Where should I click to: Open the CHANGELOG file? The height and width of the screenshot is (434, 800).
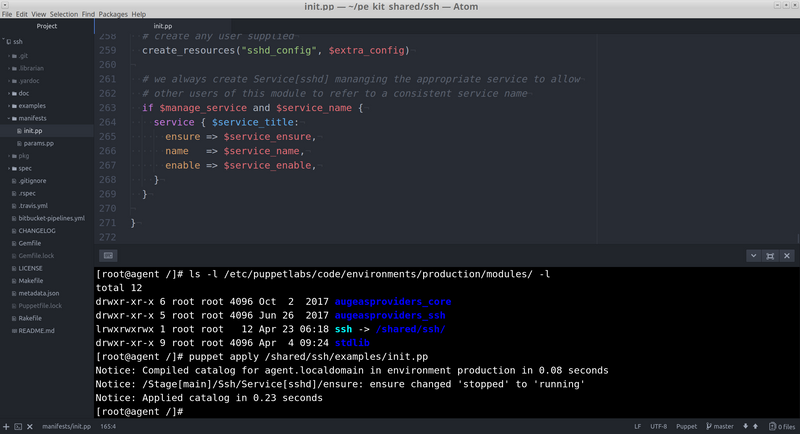37,231
